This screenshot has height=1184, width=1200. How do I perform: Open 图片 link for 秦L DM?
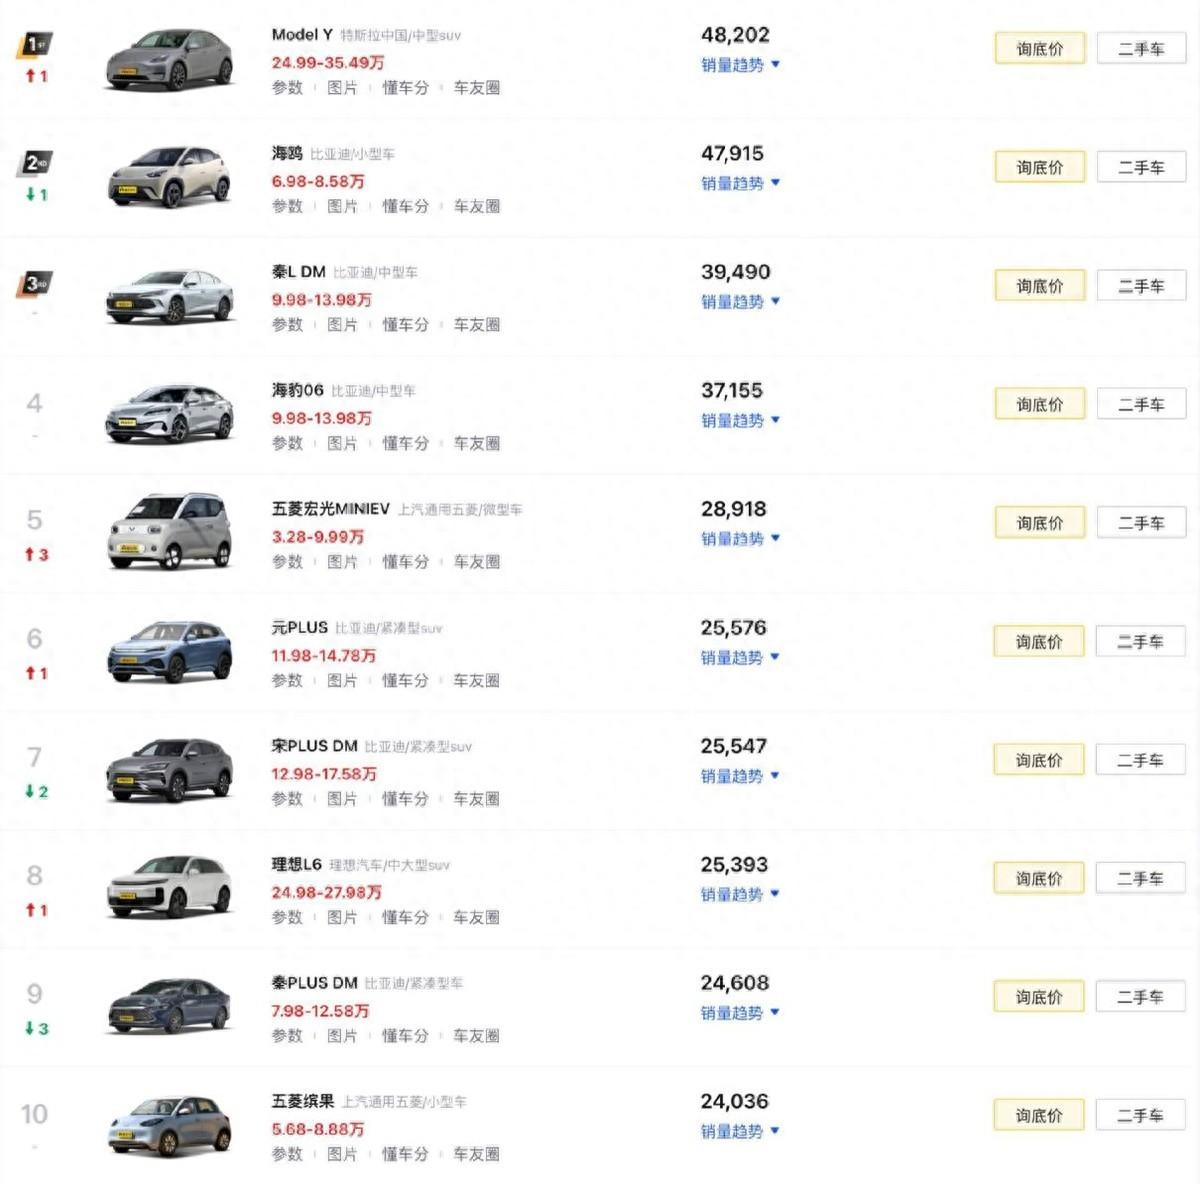click(342, 325)
